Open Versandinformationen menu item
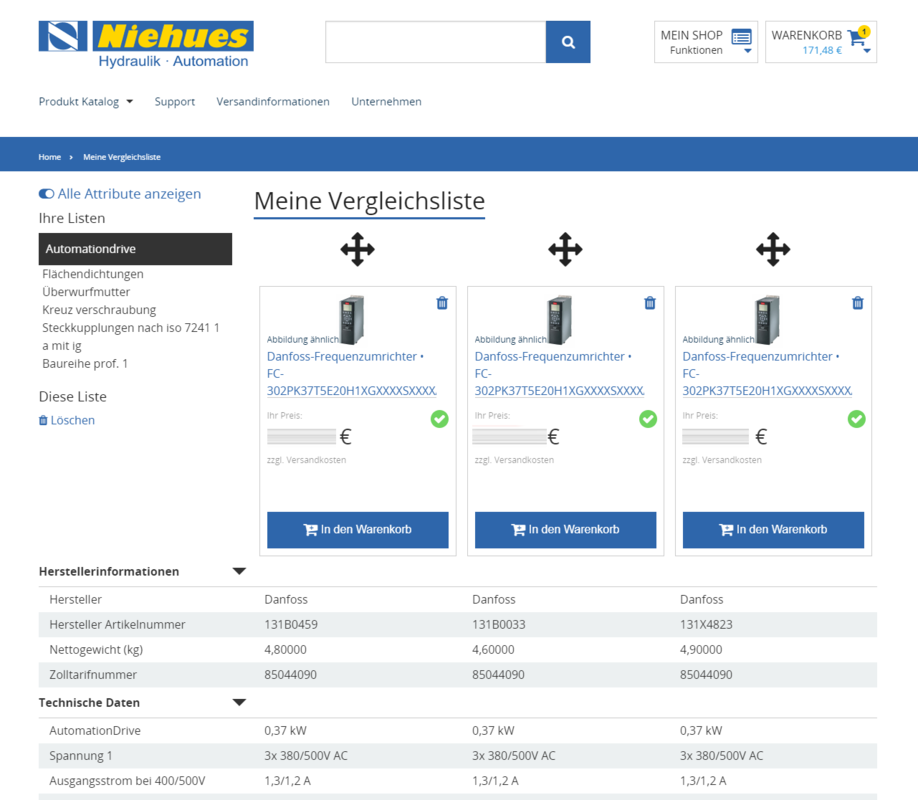Image resolution: width=918 pixels, height=800 pixels. pyautogui.click(x=273, y=101)
